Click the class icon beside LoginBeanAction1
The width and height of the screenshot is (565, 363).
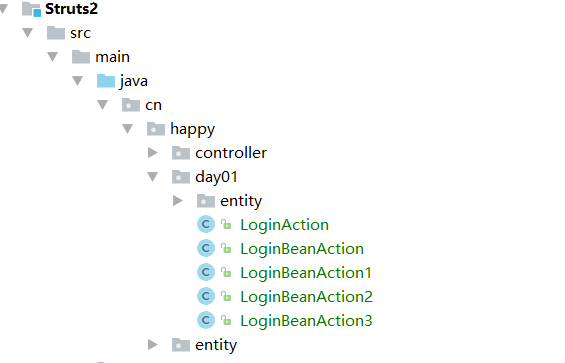206,273
